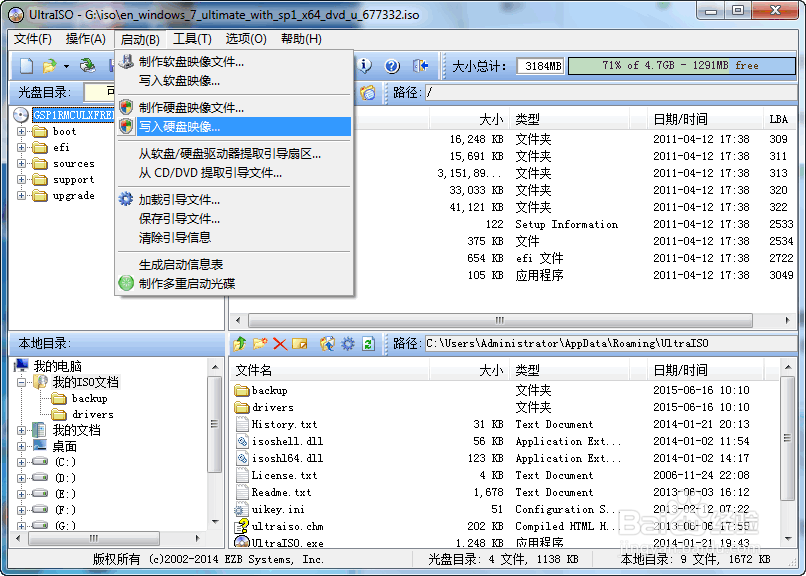Open the 帮助(H) menu
This screenshot has width=806, height=576.
pyautogui.click(x=301, y=39)
